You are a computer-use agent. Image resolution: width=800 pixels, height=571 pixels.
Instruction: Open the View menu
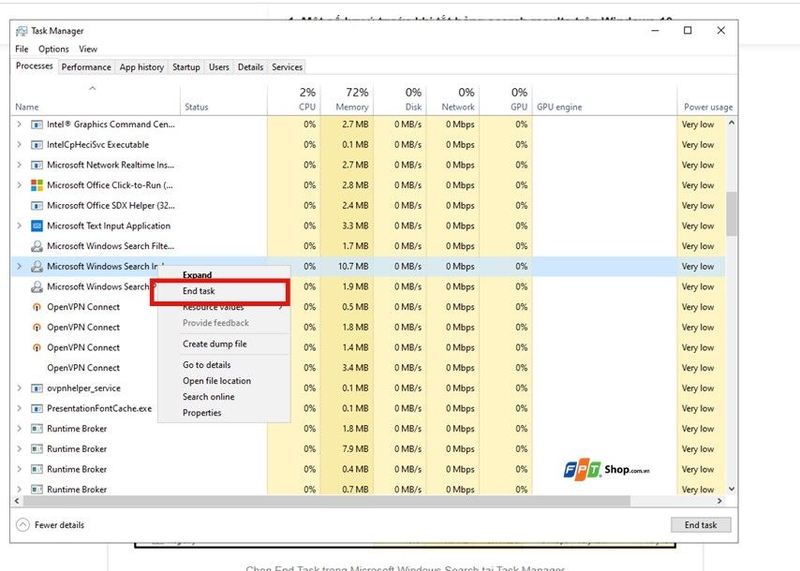88,49
